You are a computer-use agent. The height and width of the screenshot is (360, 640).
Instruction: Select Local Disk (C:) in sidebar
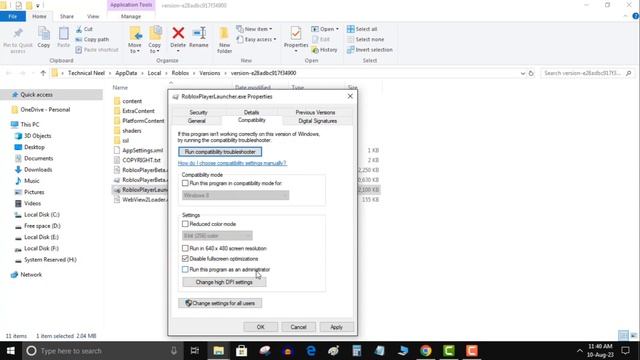pos(42,215)
